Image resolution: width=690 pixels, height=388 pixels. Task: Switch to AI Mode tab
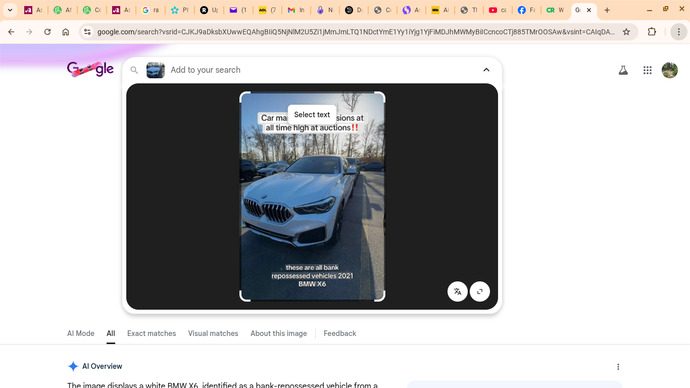[81, 333]
